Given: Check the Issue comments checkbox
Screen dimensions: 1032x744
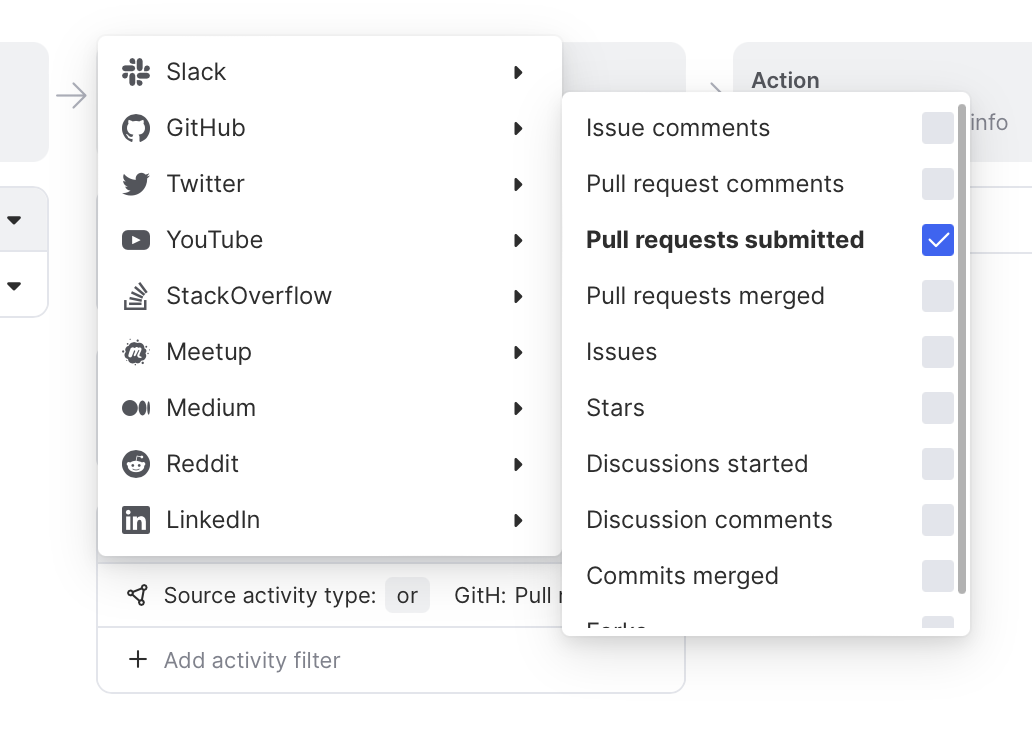Looking at the screenshot, I should pos(937,128).
